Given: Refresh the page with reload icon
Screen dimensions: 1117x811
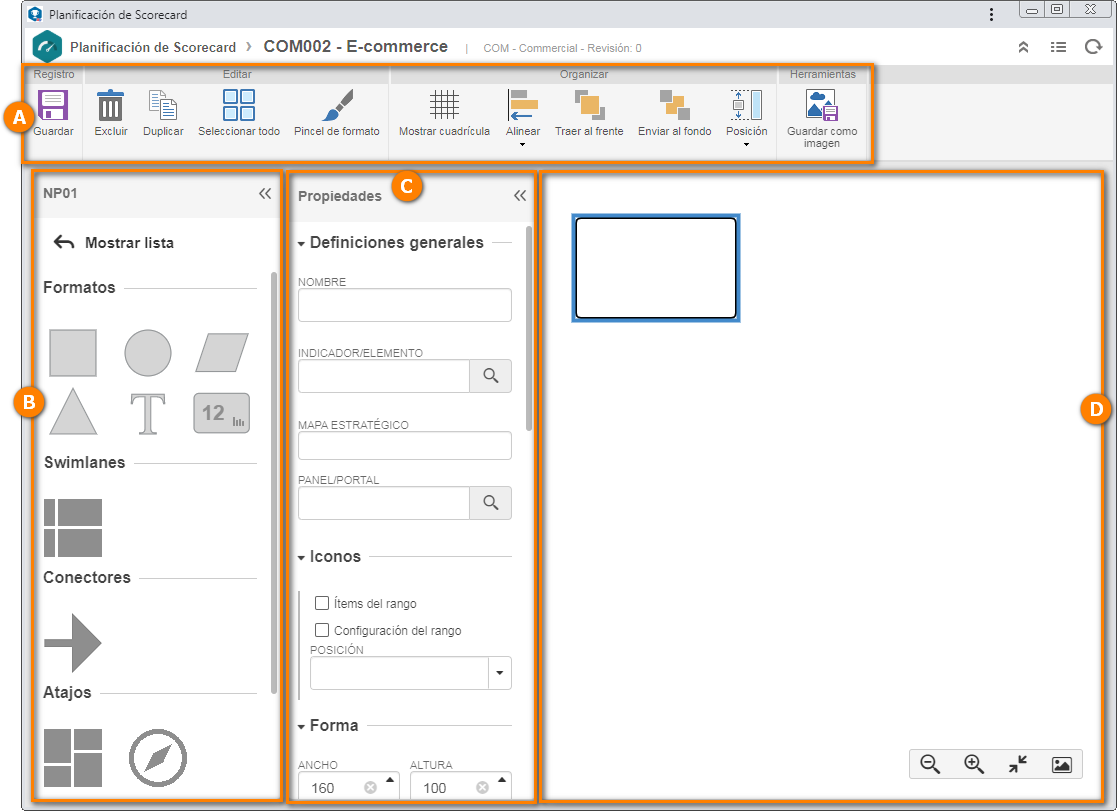Looking at the screenshot, I should 1093,47.
